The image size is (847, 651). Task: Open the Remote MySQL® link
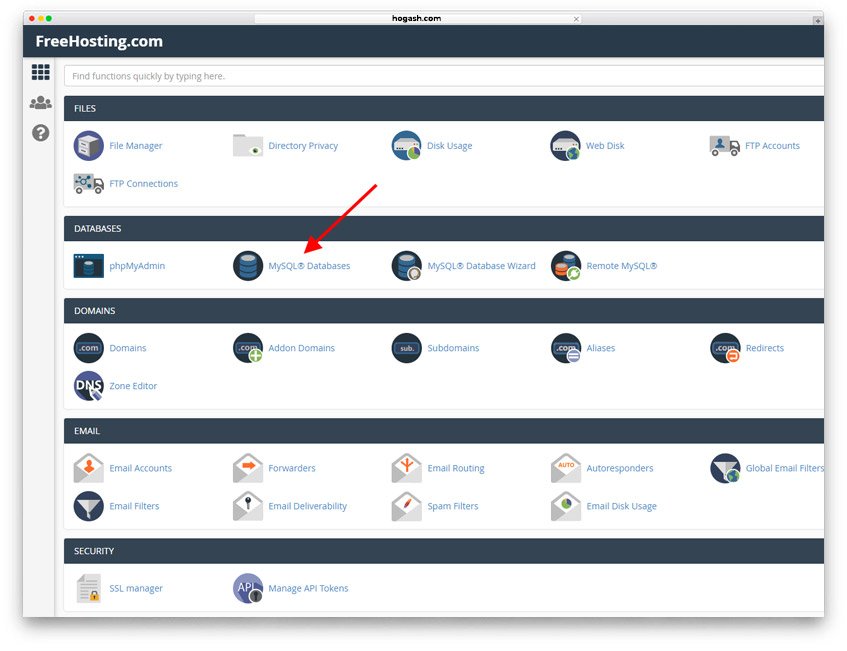622,266
